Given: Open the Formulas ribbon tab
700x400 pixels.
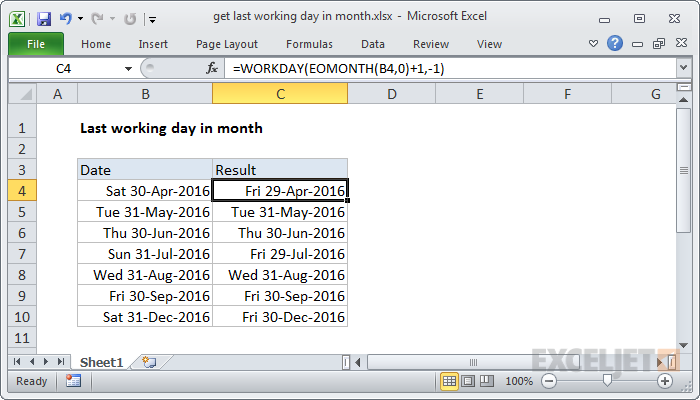Looking at the screenshot, I should [309, 44].
